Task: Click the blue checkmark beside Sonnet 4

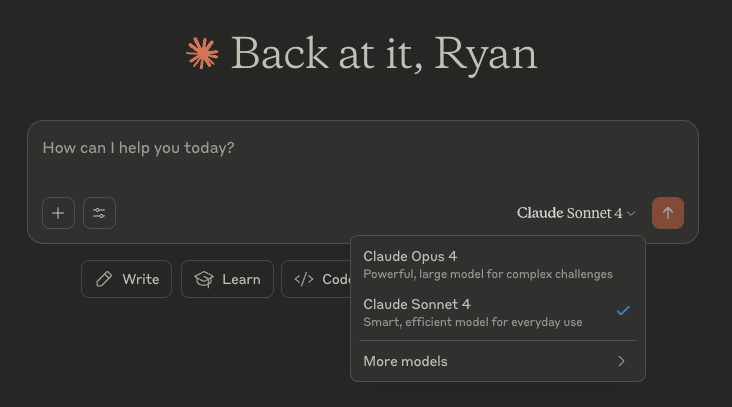Action: pyautogui.click(x=623, y=310)
